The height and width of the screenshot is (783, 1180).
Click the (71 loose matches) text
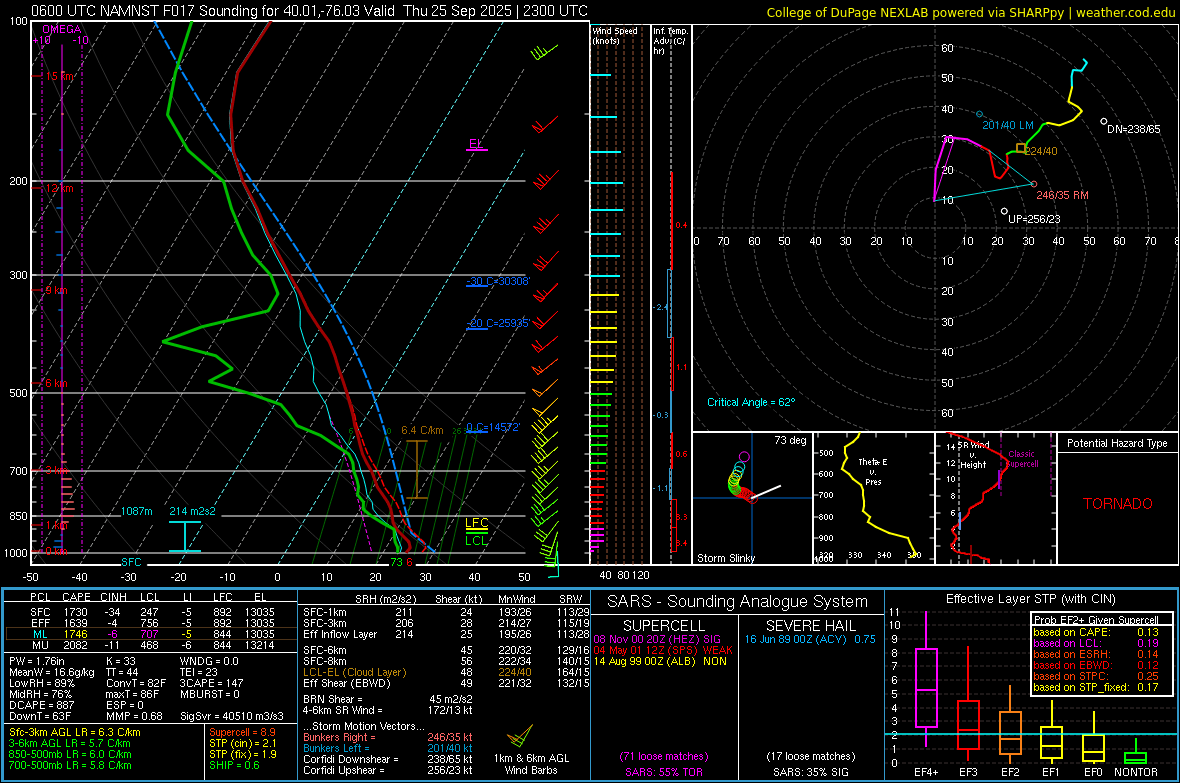[664, 756]
